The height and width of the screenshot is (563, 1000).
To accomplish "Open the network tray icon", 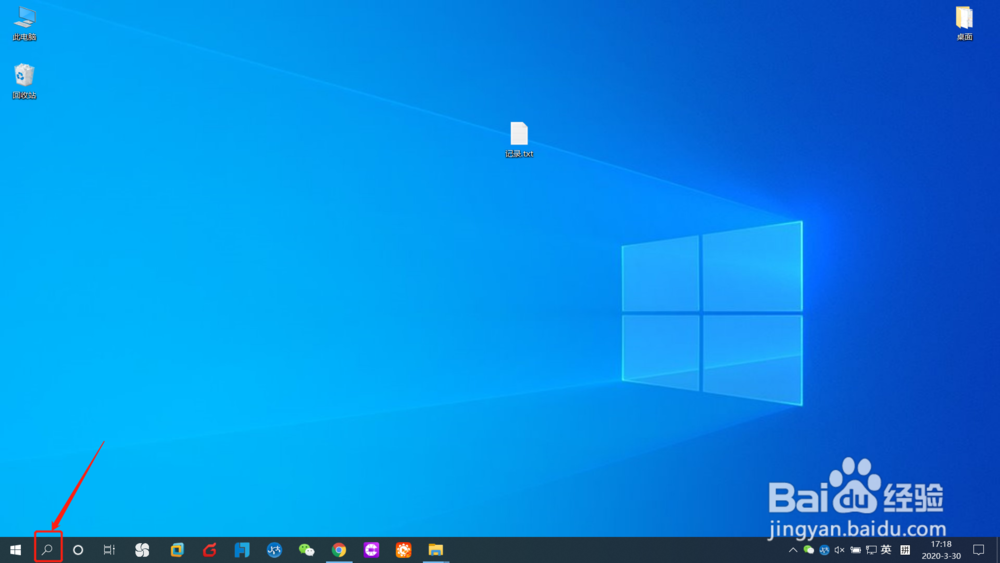I will click(871, 550).
